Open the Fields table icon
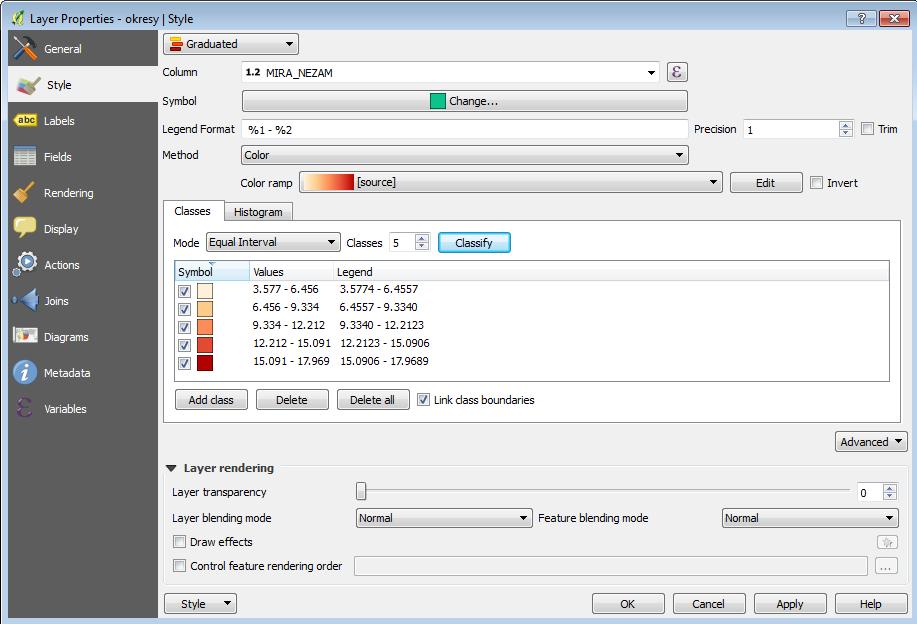The height and width of the screenshot is (624, 917). coord(25,157)
